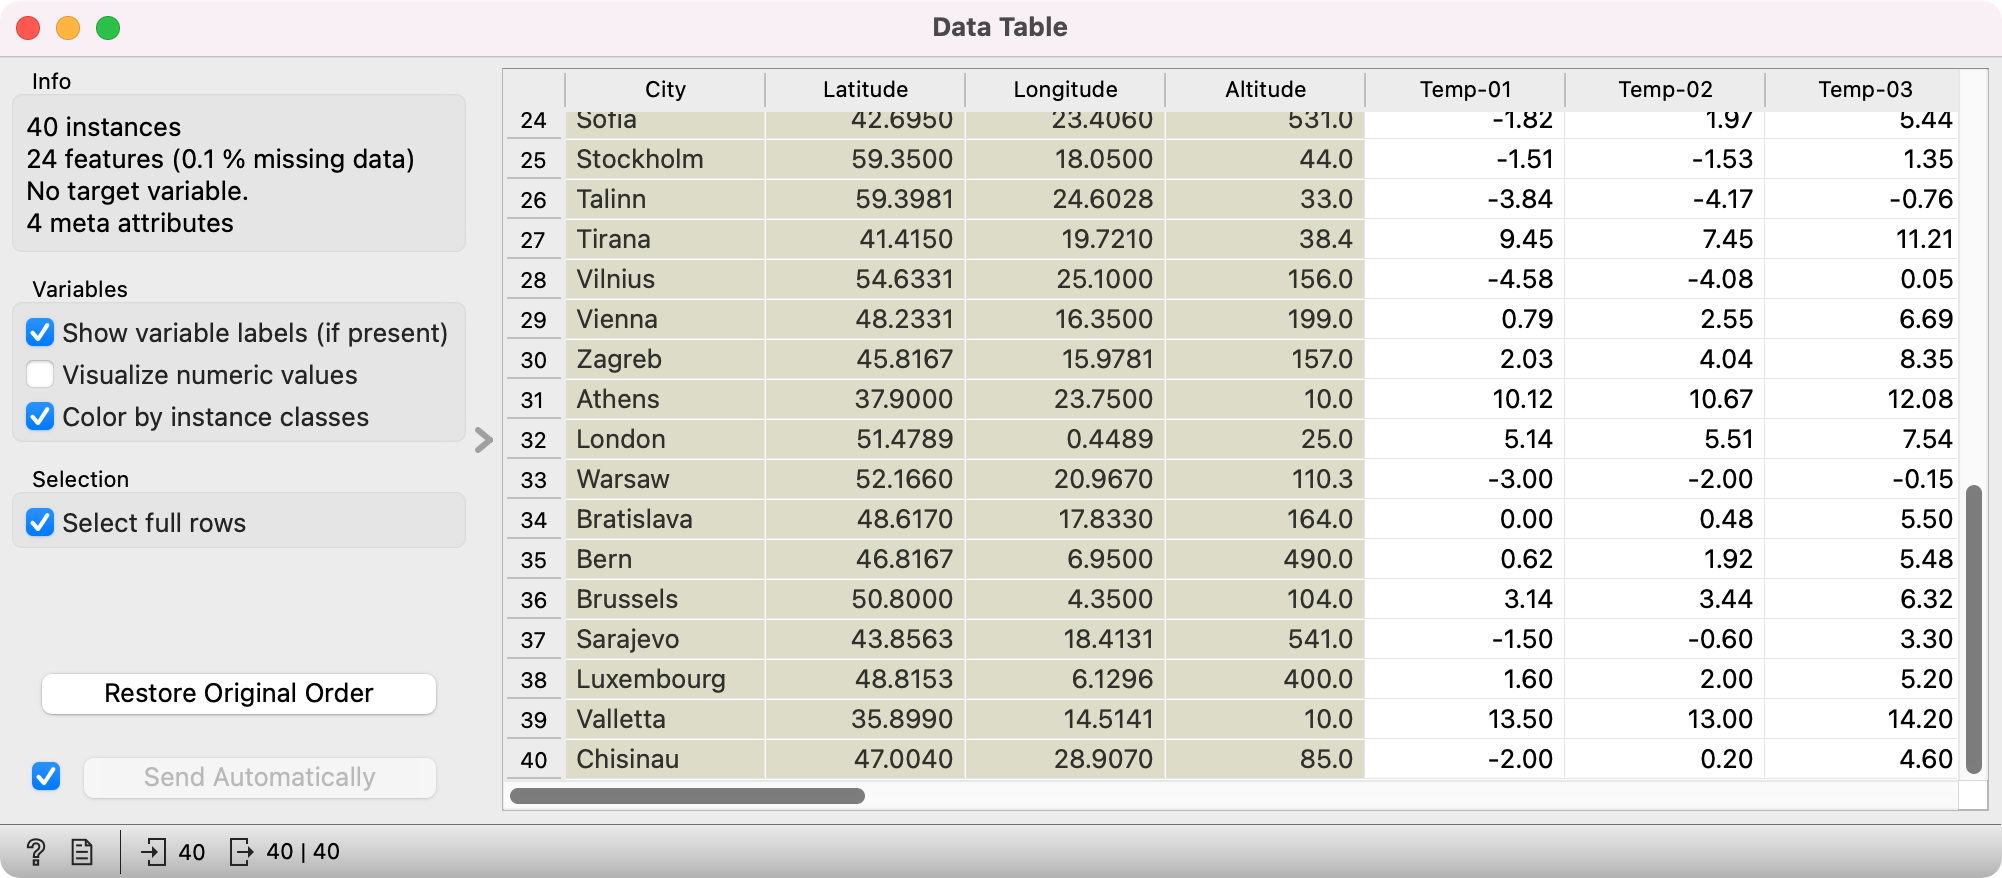Disable Select full rows option
2002x878 pixels.
point(40,522)
